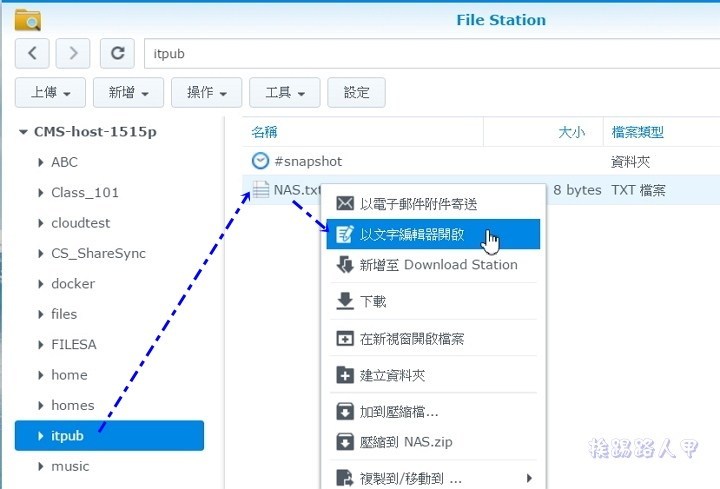Image resolution: width=720 pixels, height=489 pixels.
Task: Expand the homes folder arrow
Action: 41,405
